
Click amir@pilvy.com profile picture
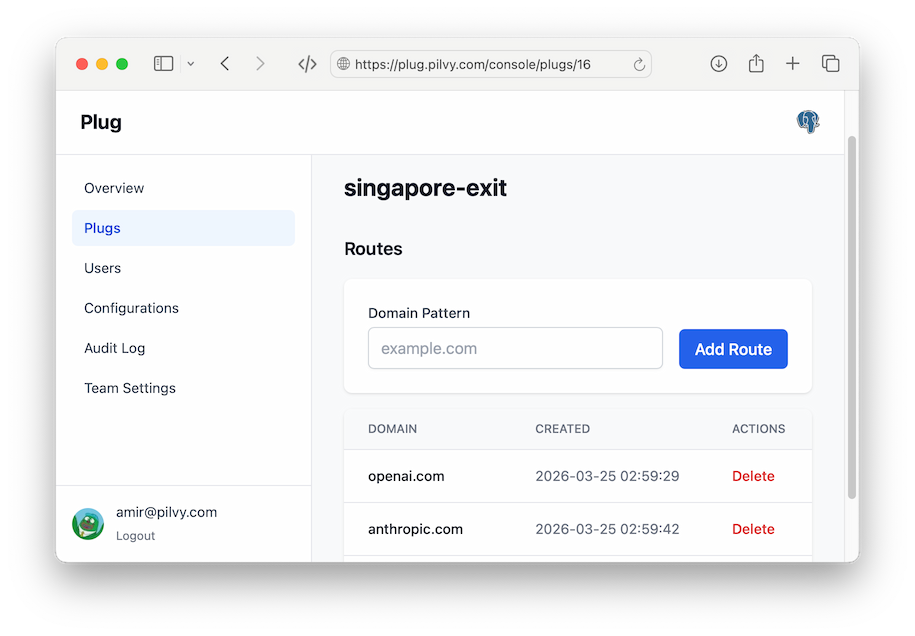pos(88,523)
